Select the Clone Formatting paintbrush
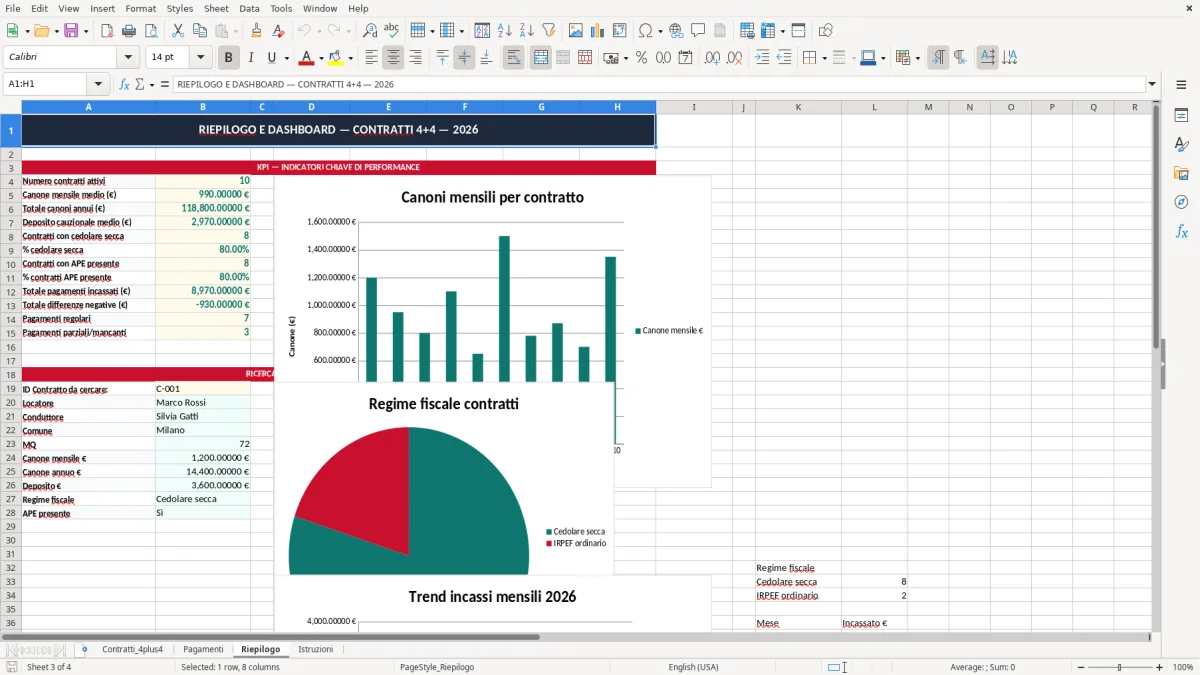The height and width of the screenshot is (675, 1200). tap(256, 31)
